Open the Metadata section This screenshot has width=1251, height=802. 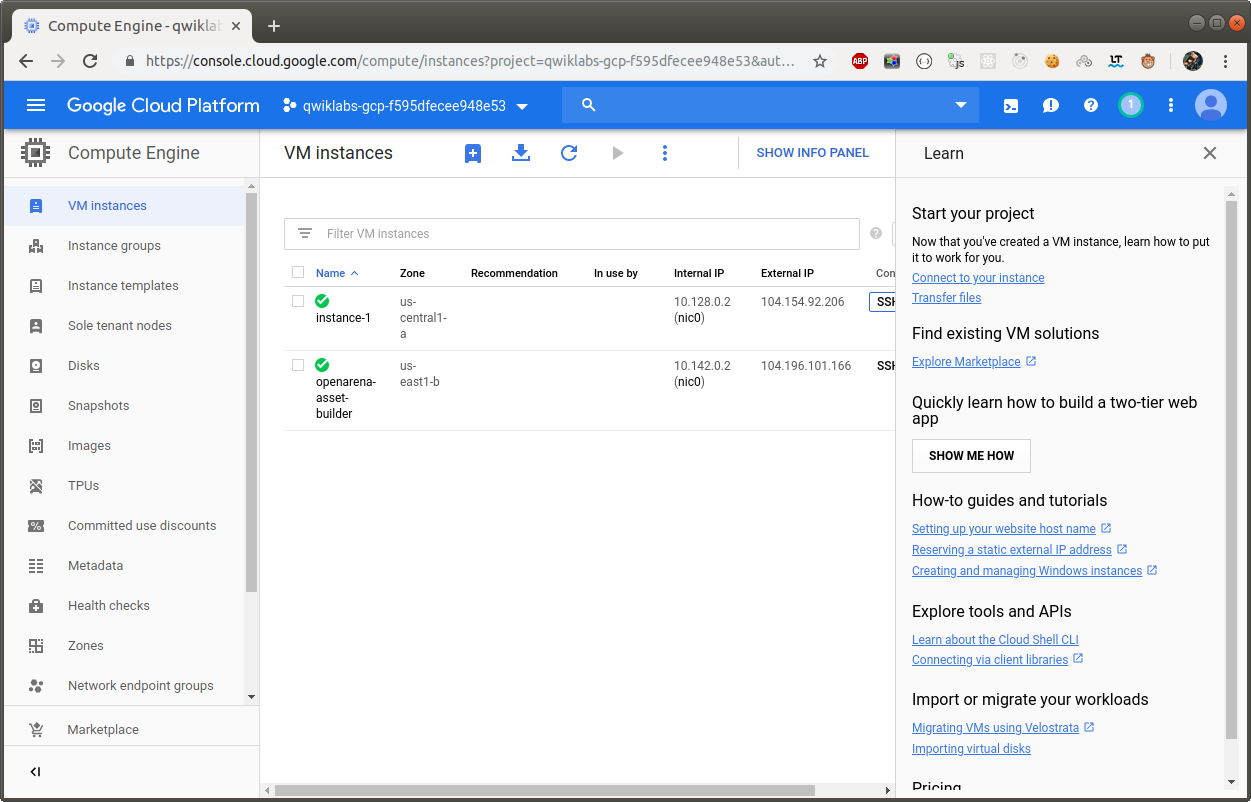pyautogui.click(x=125, y=566)
